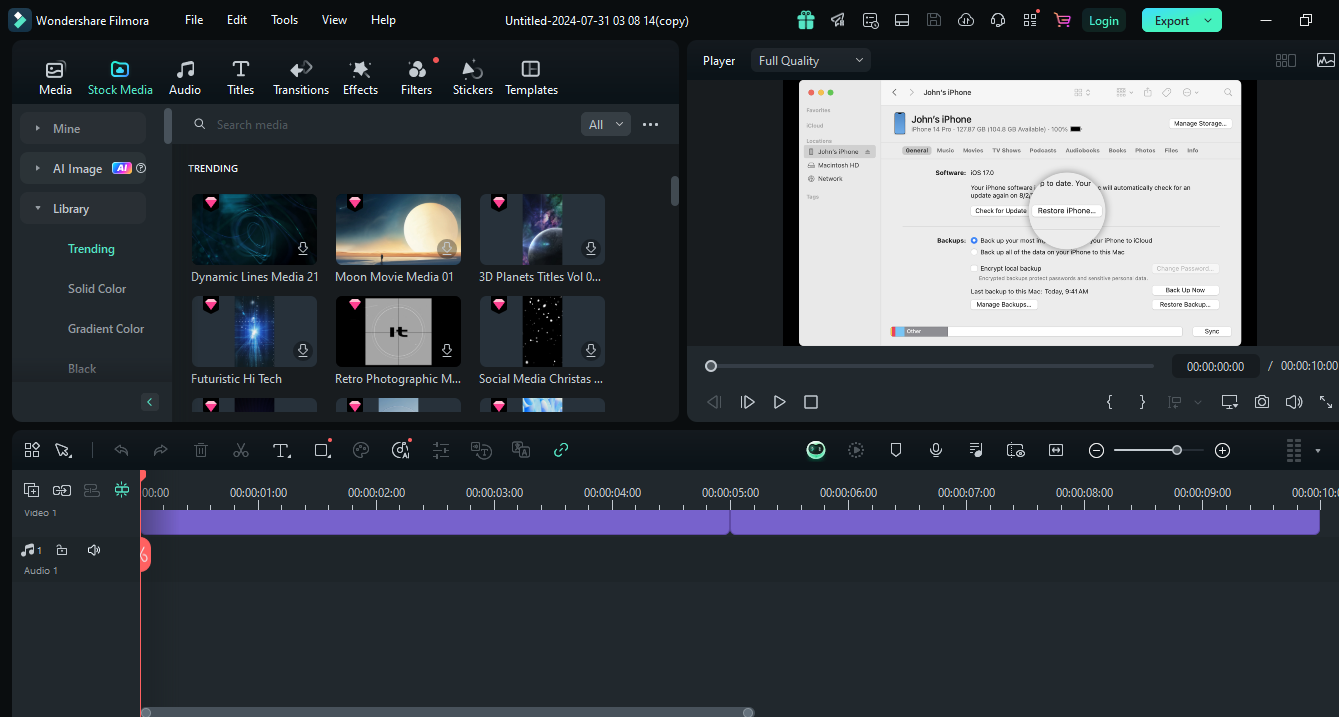Click the cloud upload icon
Screen dimensions: 1339x717
click(x=966, y=20)
